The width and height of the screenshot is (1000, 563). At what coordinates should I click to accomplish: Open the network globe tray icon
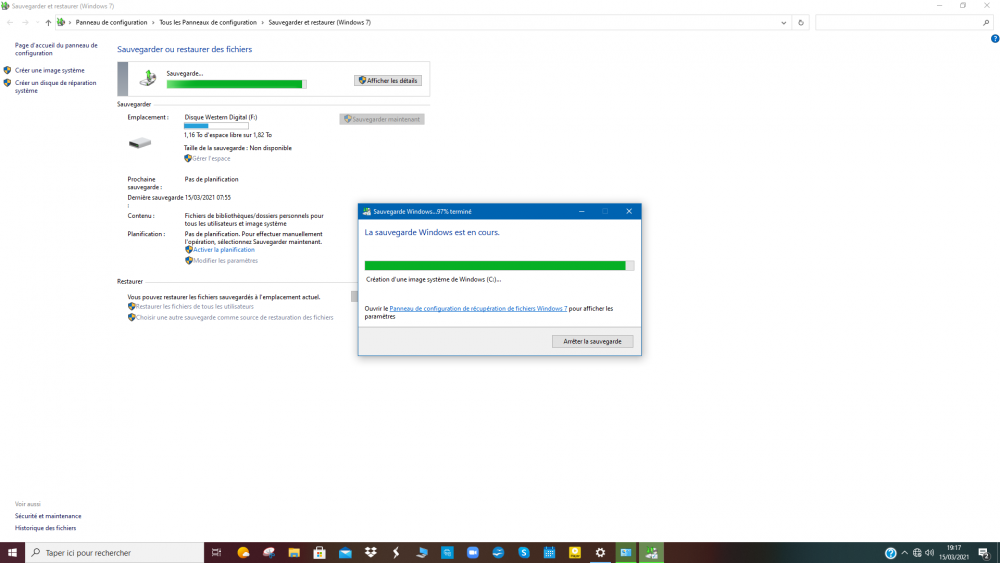(x=917, y=553)
